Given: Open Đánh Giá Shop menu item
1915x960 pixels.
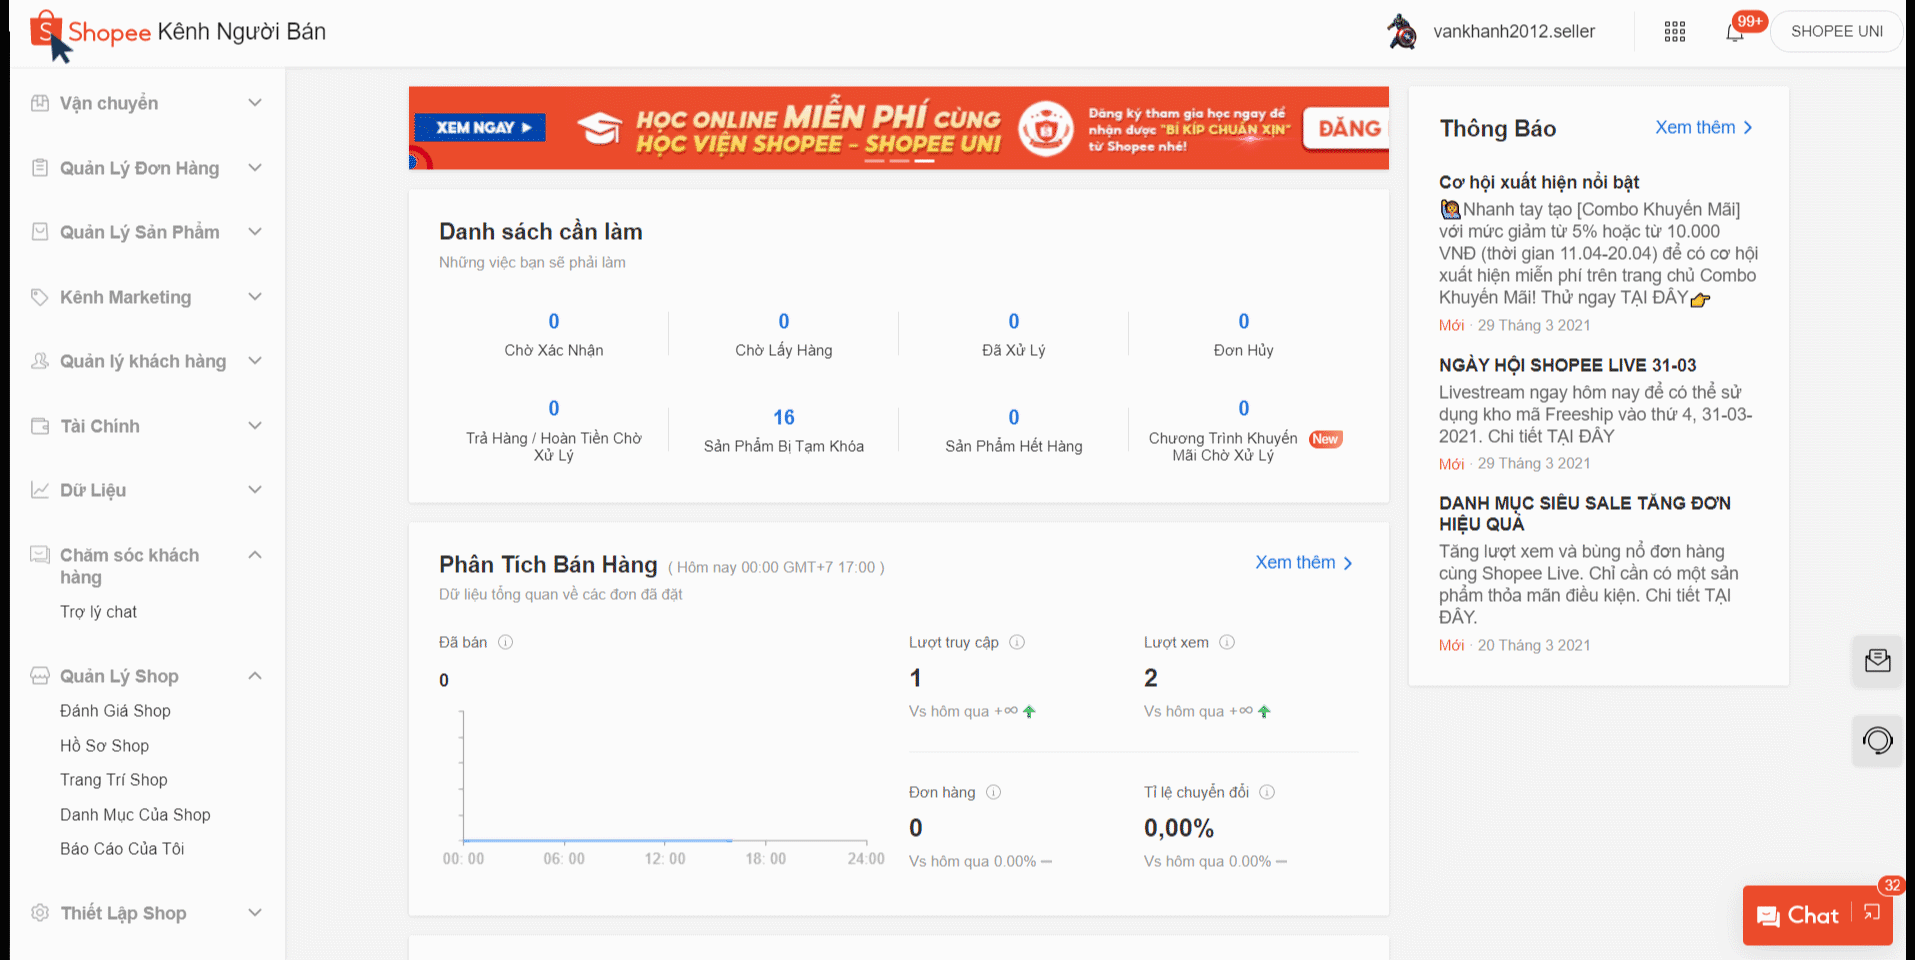Looking at the screenshot, I should [x=115, y=711].
